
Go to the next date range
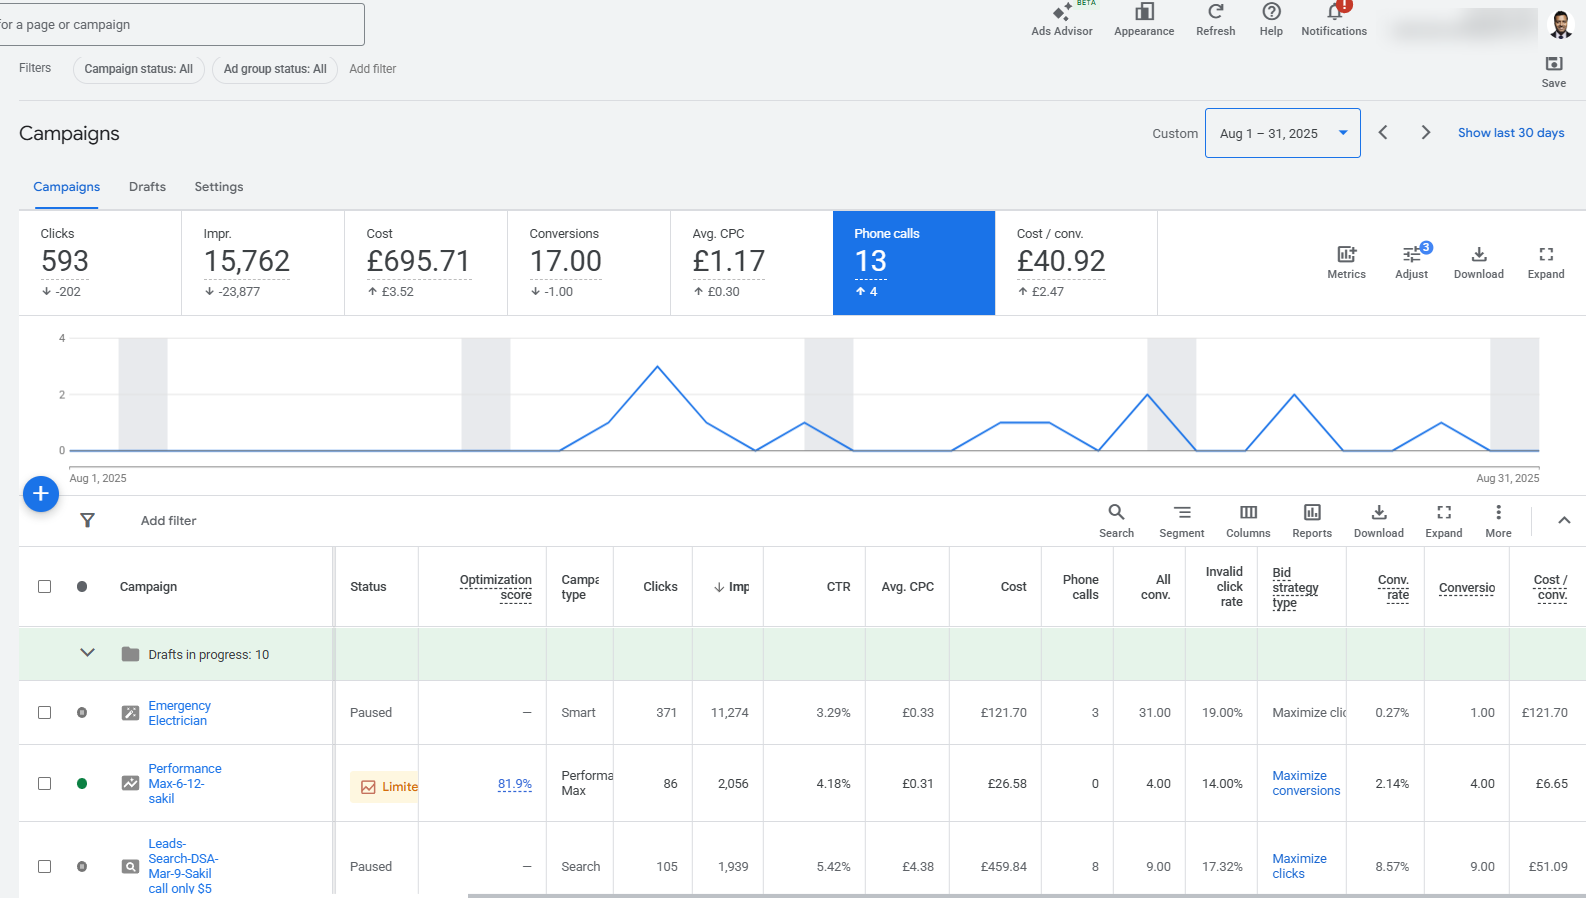coord(1426,133)
